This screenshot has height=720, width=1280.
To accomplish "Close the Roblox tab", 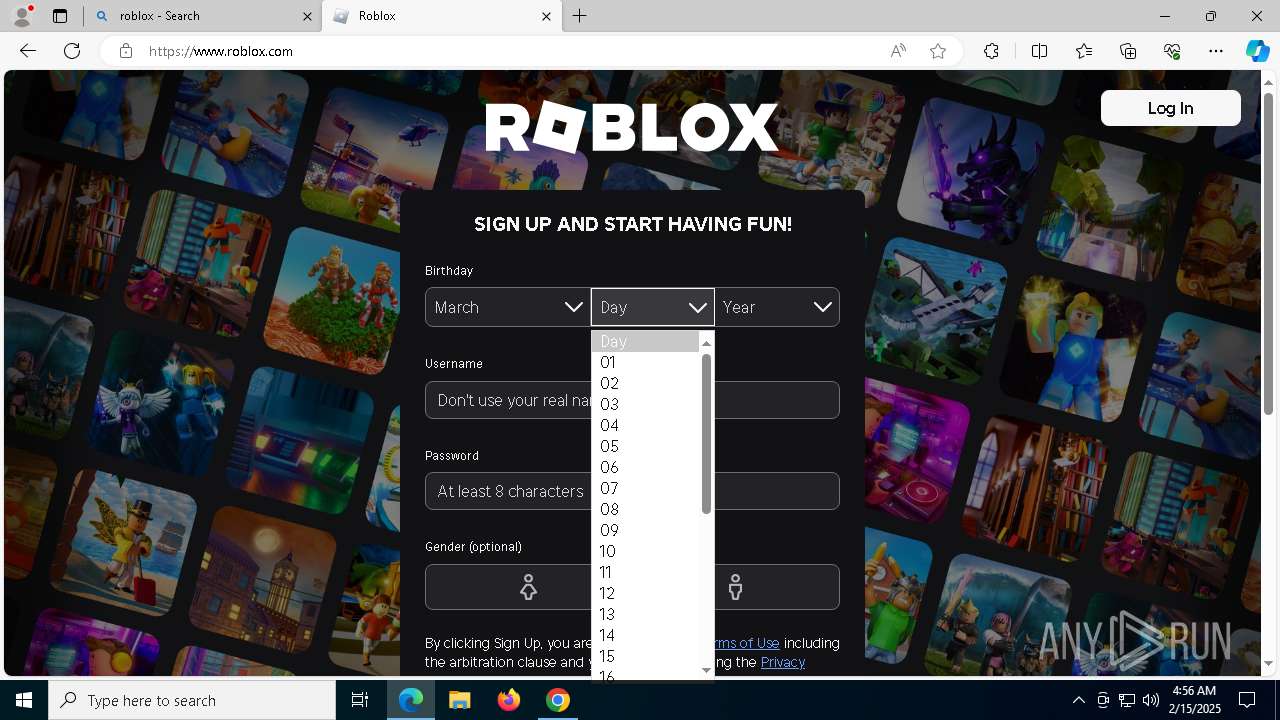I will click(546, 16).
